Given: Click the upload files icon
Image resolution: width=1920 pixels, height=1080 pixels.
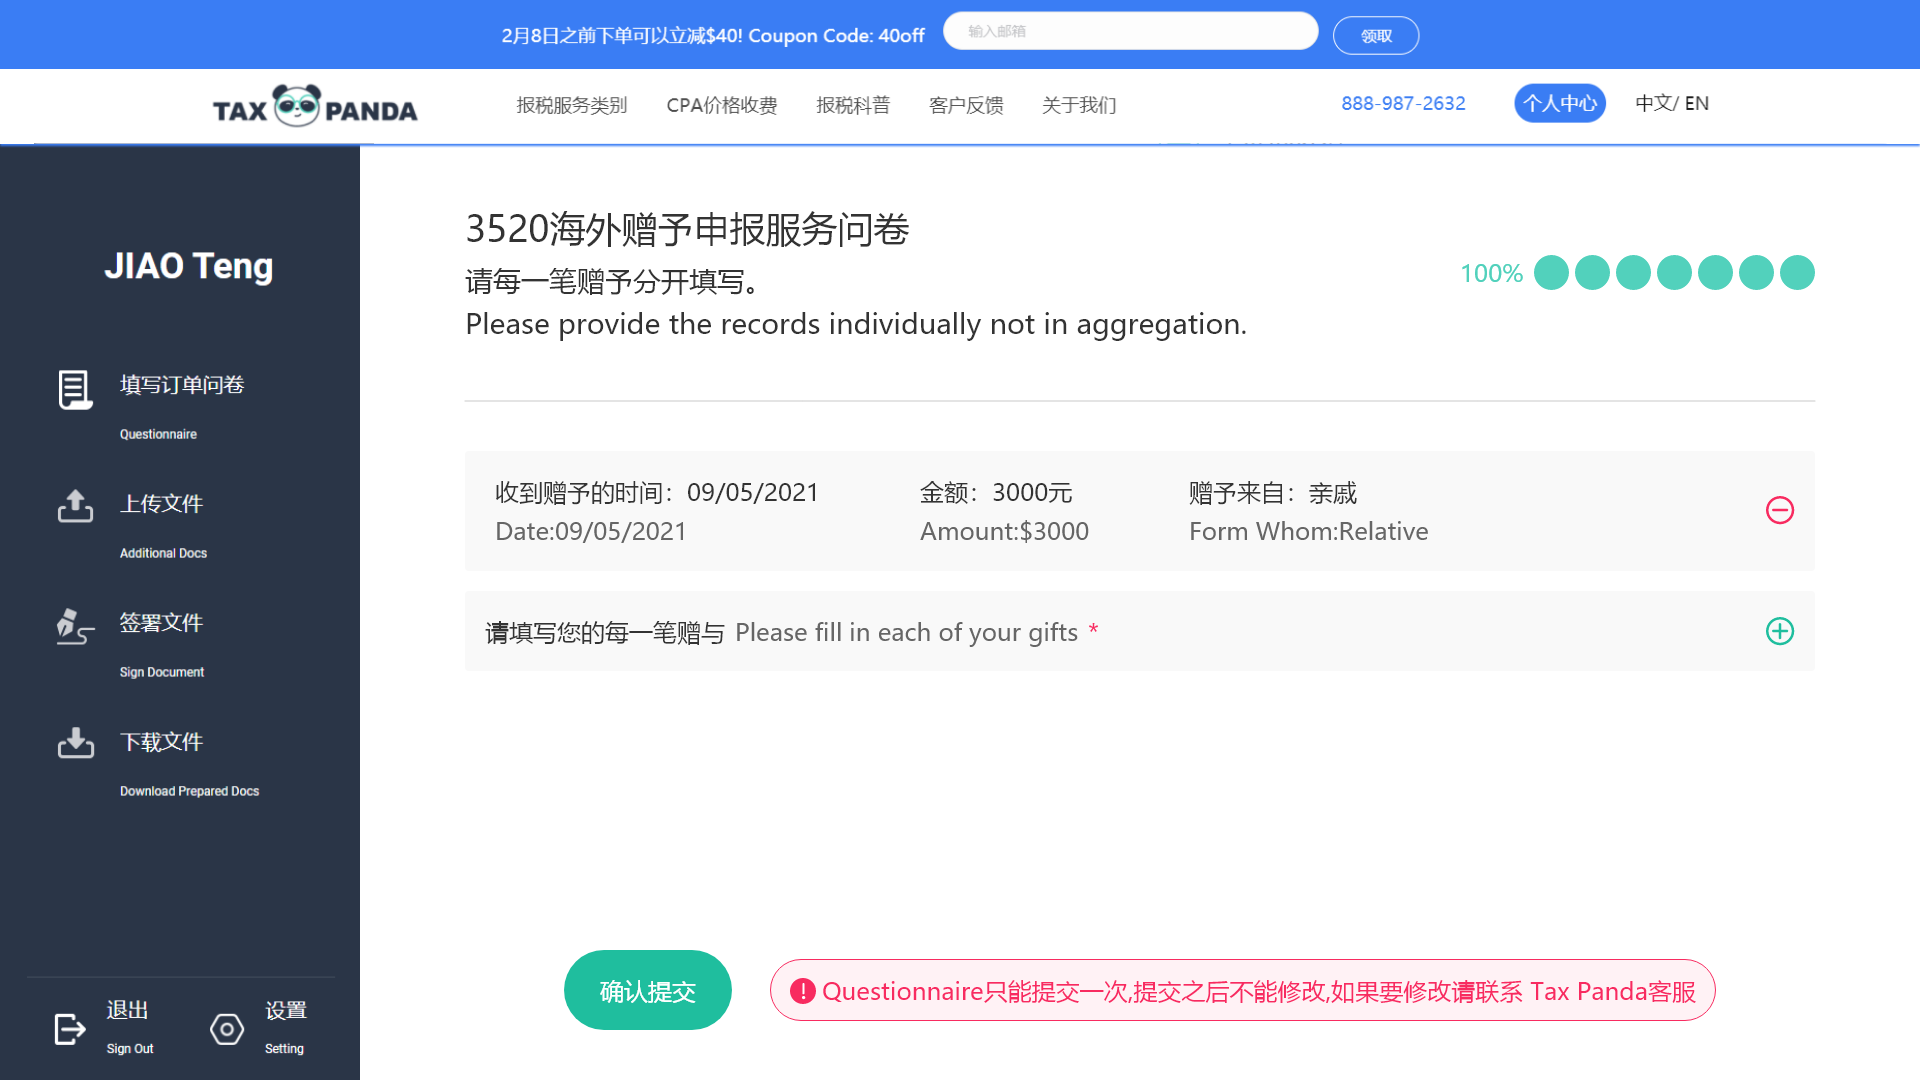Looking at the screenshot, I should [x=75, y=506].
